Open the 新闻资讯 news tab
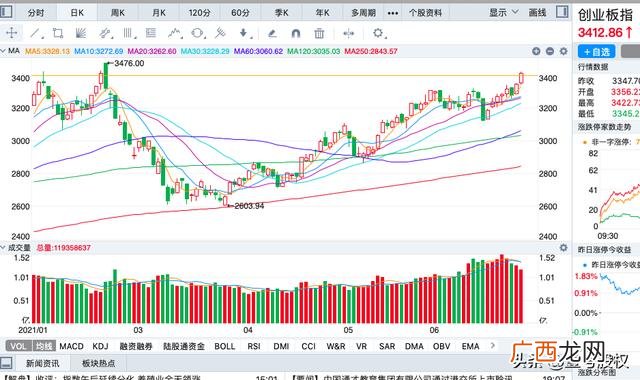This screenshot has height=380, width=640. 42,363
